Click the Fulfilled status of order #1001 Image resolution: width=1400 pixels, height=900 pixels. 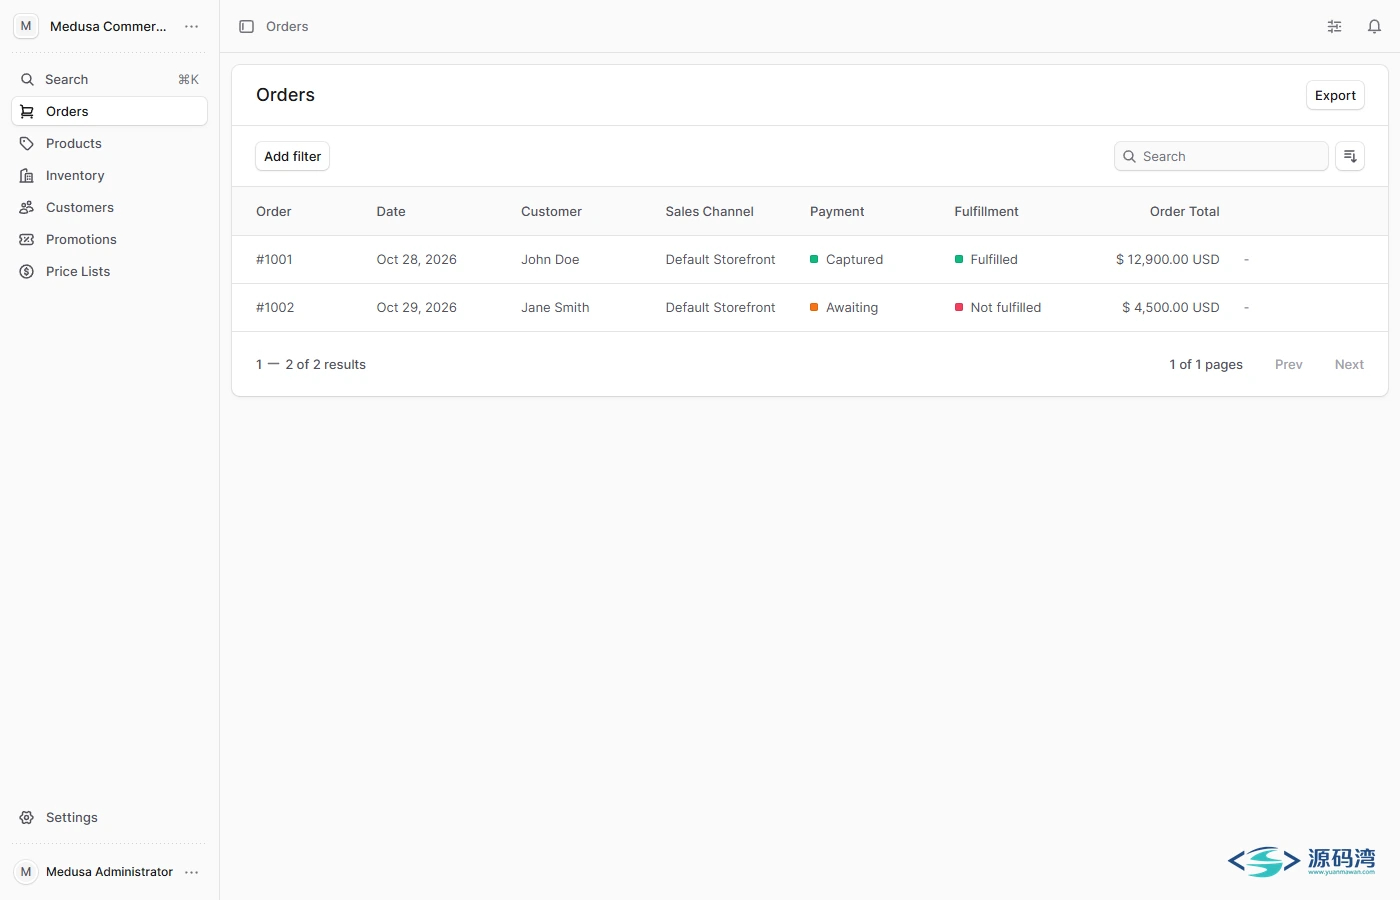pyautogui.click(x=986, y=260)
